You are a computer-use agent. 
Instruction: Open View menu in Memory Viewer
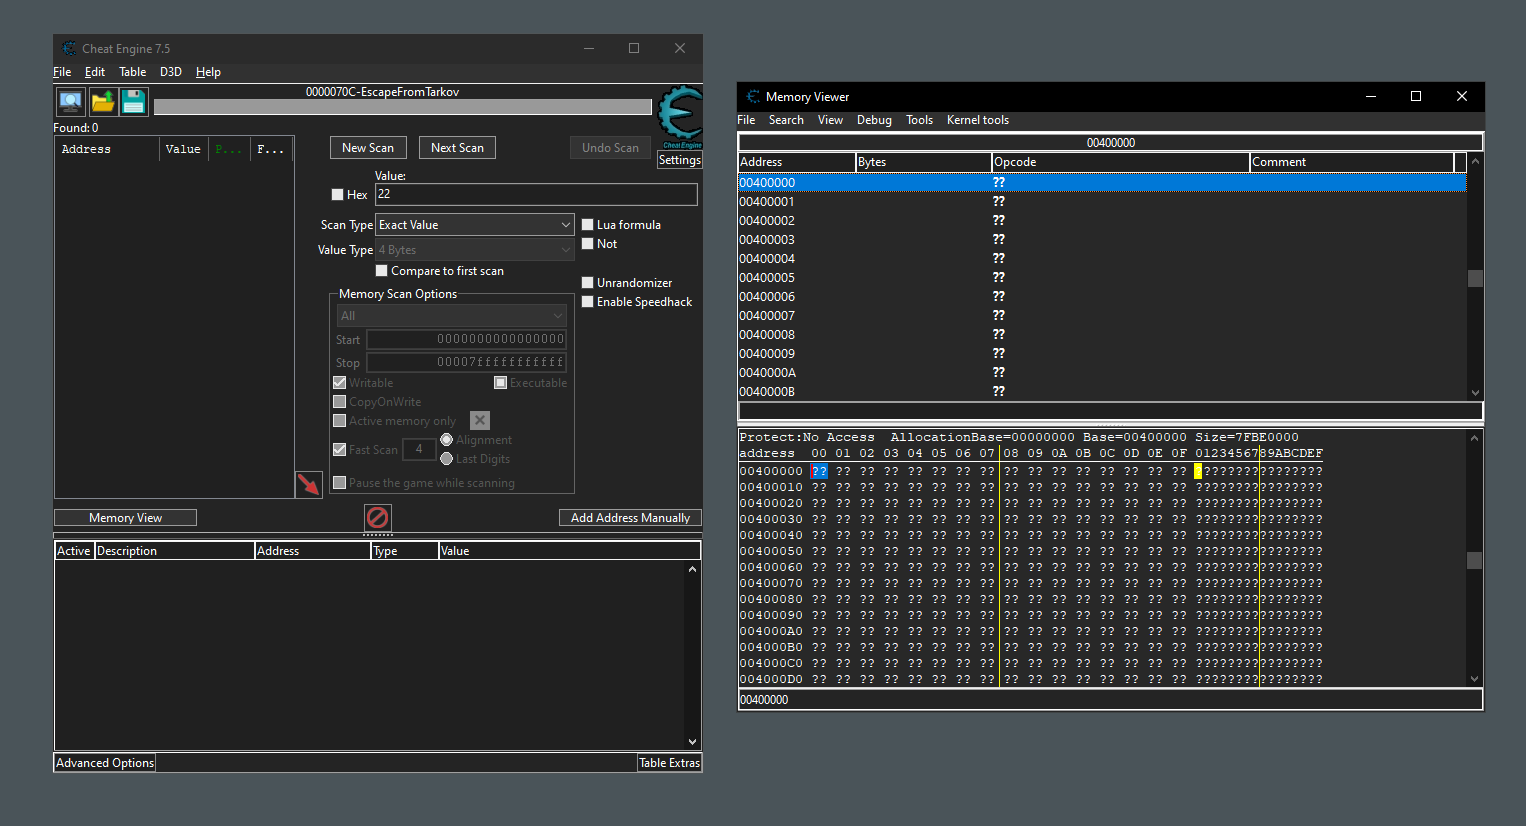tap(830, 120)
